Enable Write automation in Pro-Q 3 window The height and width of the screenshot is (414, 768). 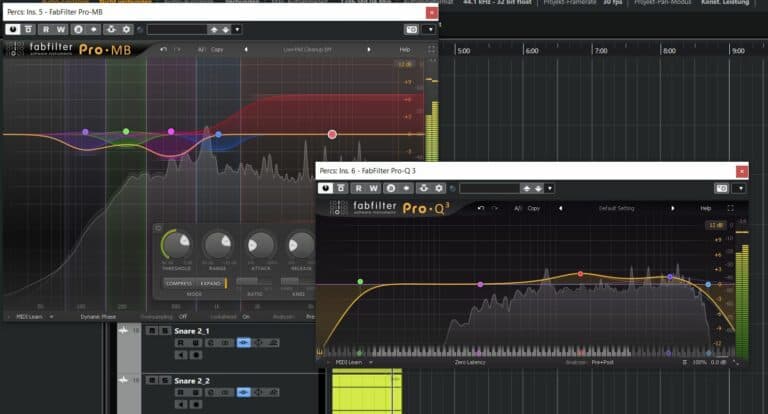[x=373, y=188]
